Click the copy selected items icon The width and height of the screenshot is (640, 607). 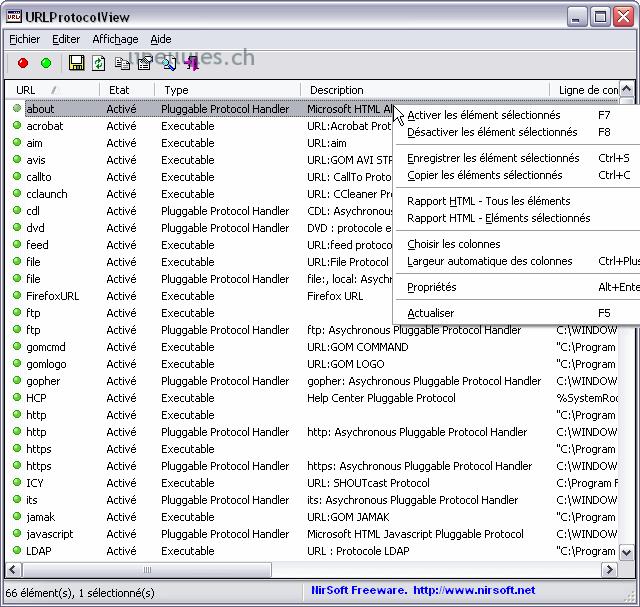(x=122, y=63)
